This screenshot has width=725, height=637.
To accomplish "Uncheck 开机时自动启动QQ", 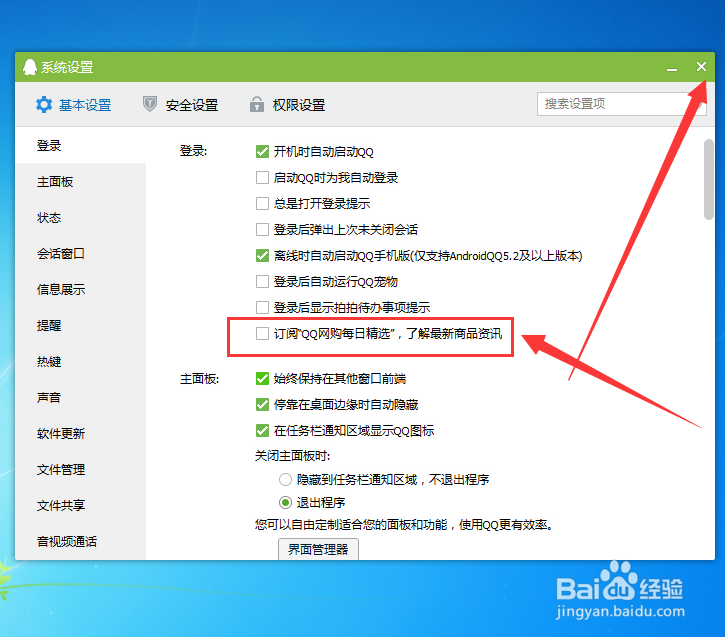I will coord(262,152).
